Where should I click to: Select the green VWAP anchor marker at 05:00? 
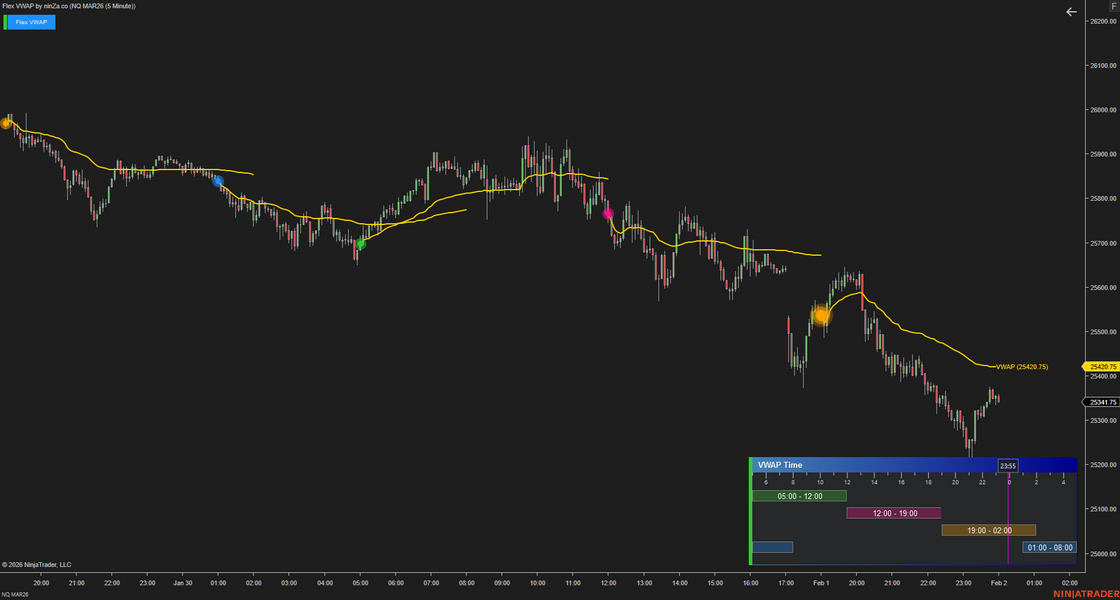click(361, 243)
